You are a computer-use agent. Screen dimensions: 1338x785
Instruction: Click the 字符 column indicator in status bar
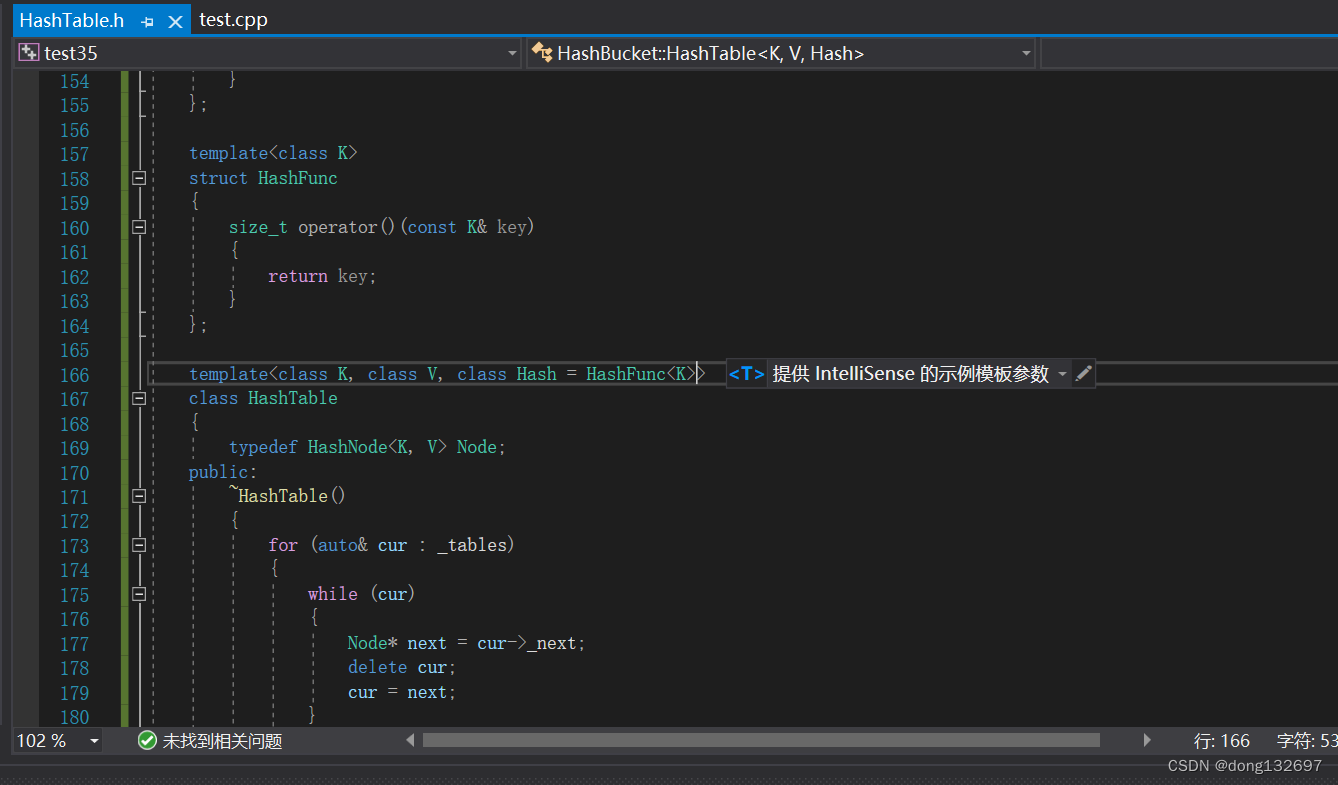tap(1307, 741)
